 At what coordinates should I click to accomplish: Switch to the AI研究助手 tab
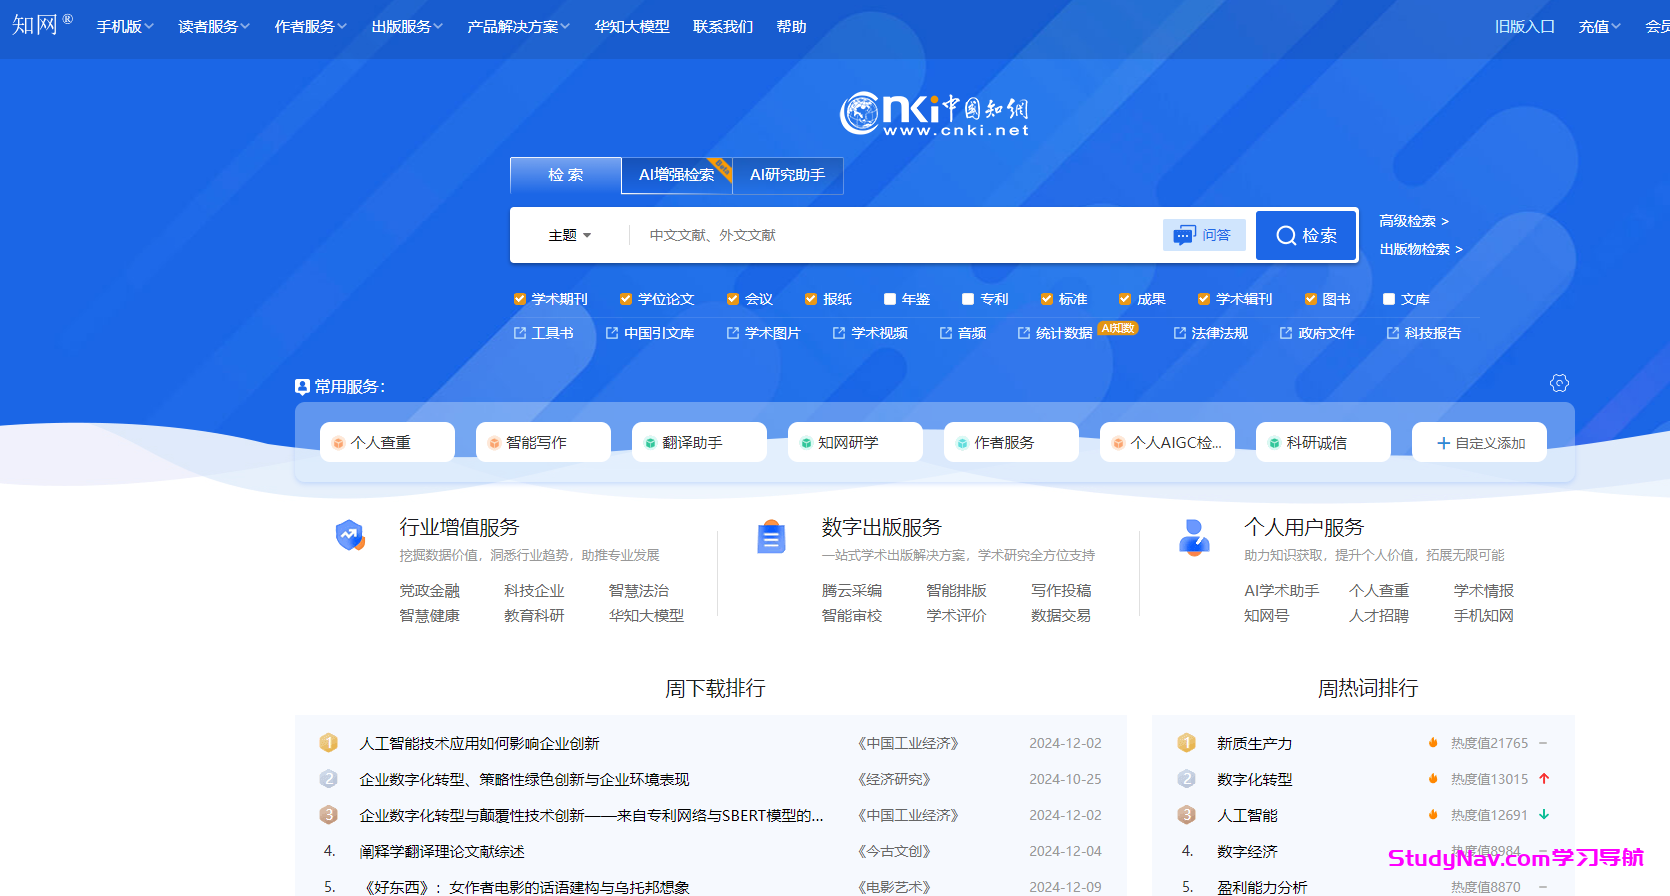788,175
